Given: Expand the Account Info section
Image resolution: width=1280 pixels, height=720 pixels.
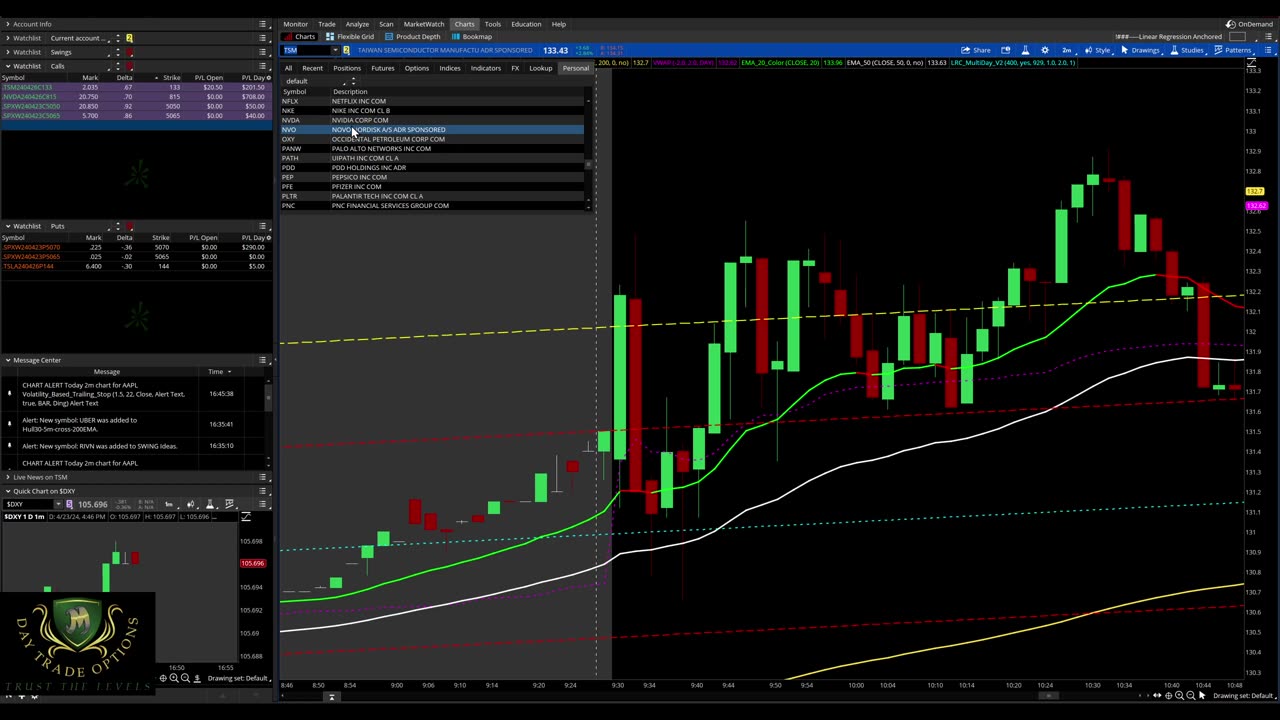Looking at the screenshot, I should (7, 24).
